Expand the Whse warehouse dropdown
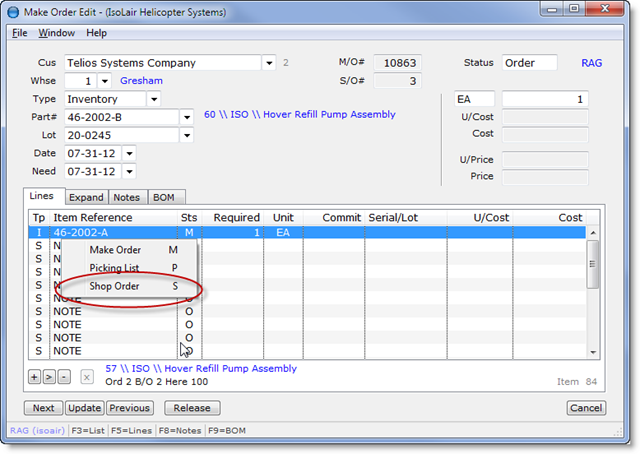 point(105,81)
